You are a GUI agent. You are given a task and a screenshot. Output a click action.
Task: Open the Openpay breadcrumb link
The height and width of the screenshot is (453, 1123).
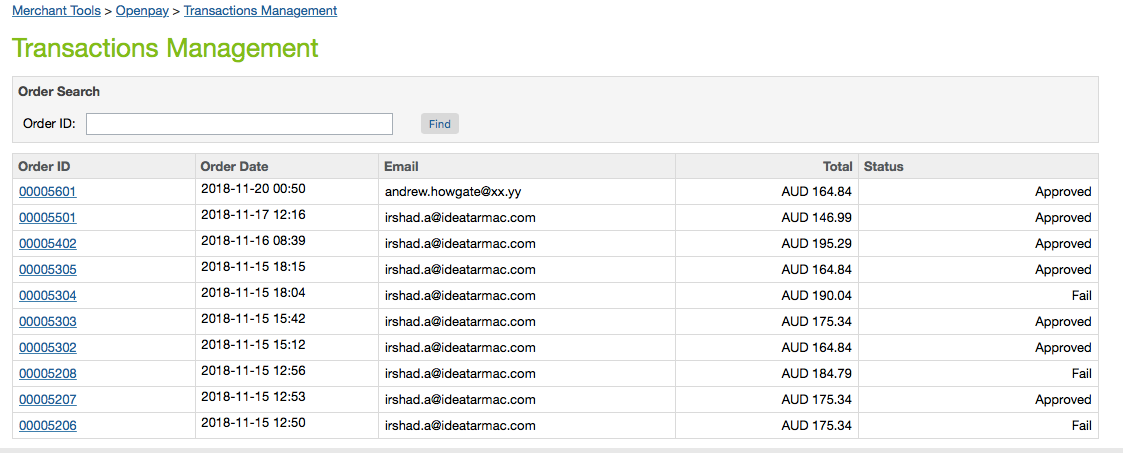tap(143, 11)
